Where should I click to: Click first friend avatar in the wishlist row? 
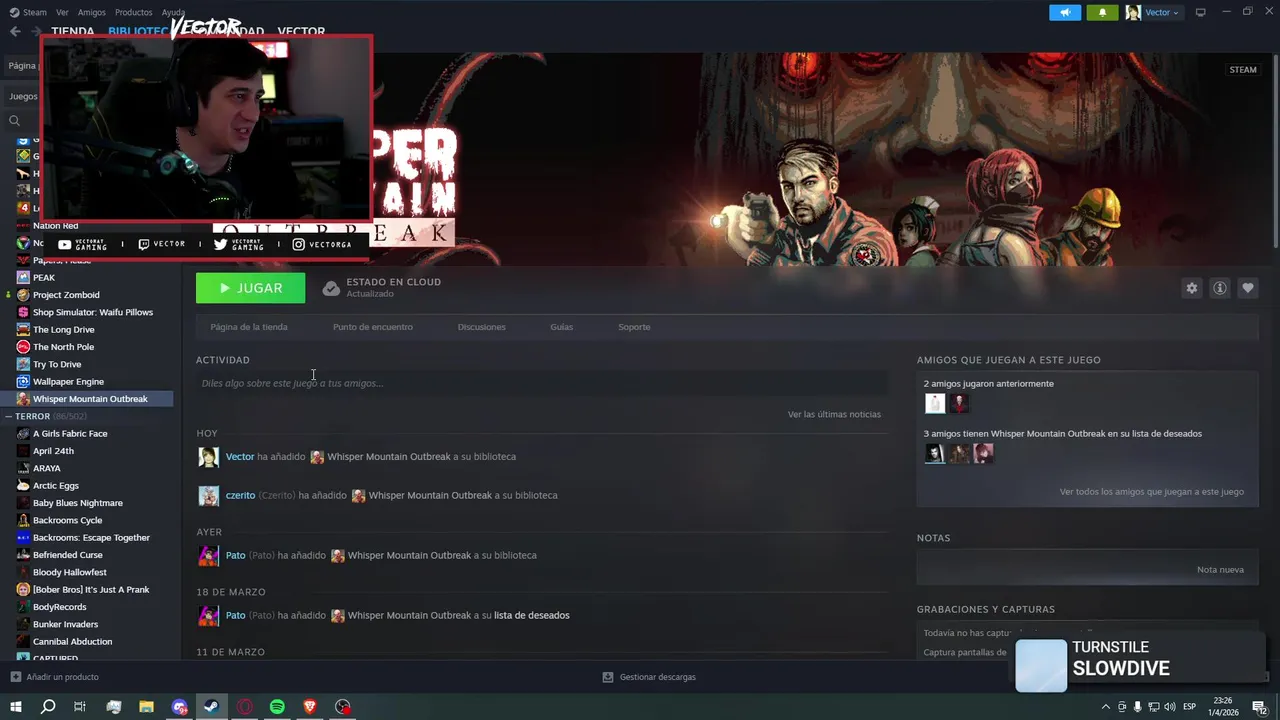pos(934,453)
